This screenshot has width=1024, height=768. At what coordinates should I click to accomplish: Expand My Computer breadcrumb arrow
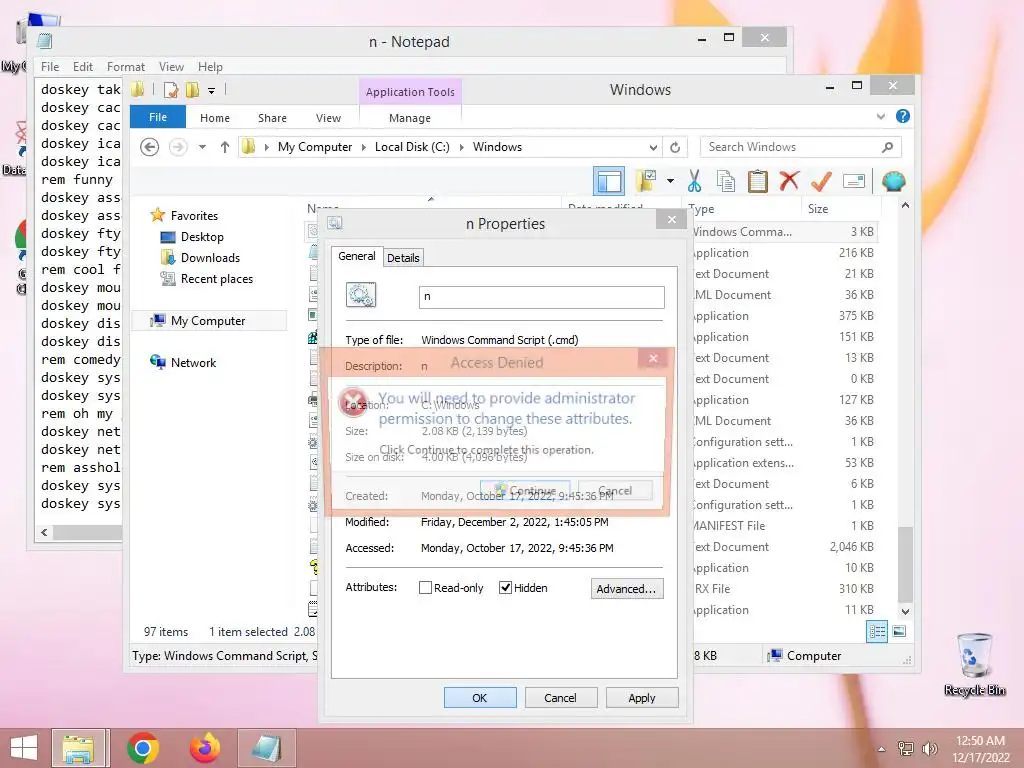[364, 147]
